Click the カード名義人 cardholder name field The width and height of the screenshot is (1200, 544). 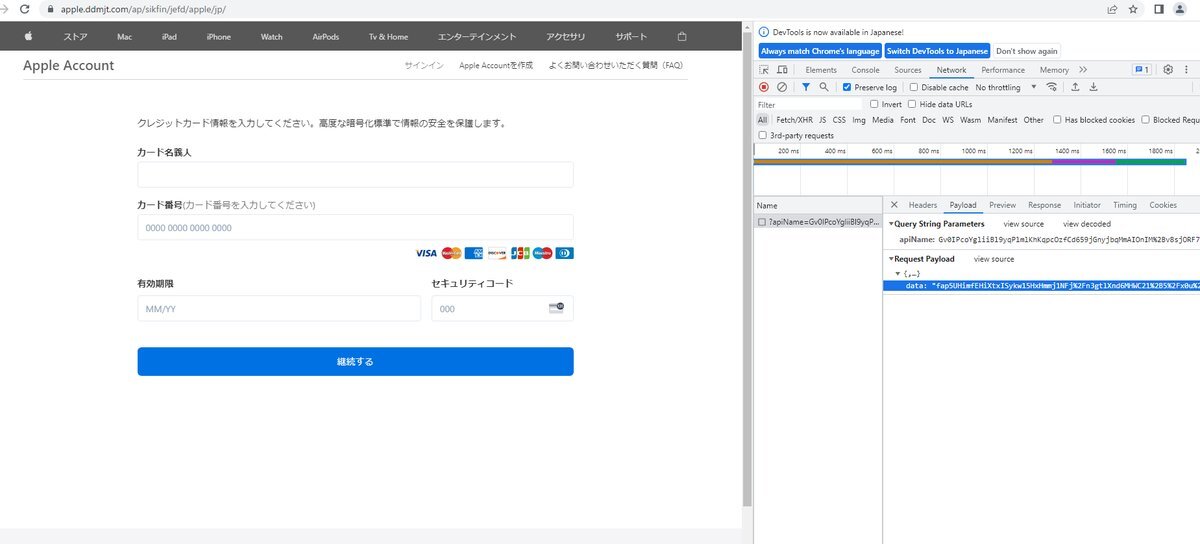355,175
